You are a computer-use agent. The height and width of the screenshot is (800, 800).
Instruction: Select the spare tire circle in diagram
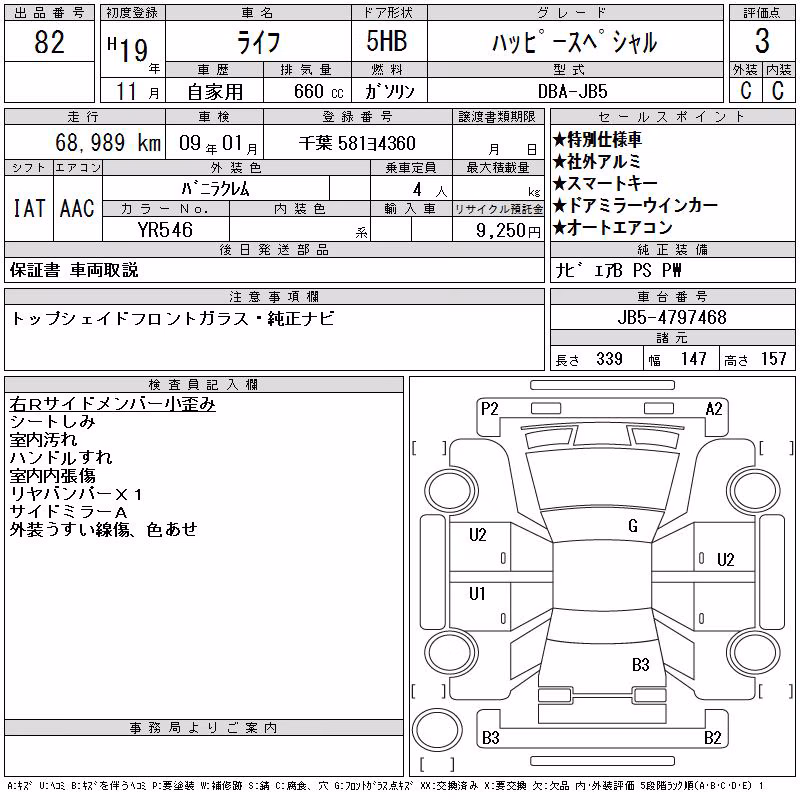(437, 729)
